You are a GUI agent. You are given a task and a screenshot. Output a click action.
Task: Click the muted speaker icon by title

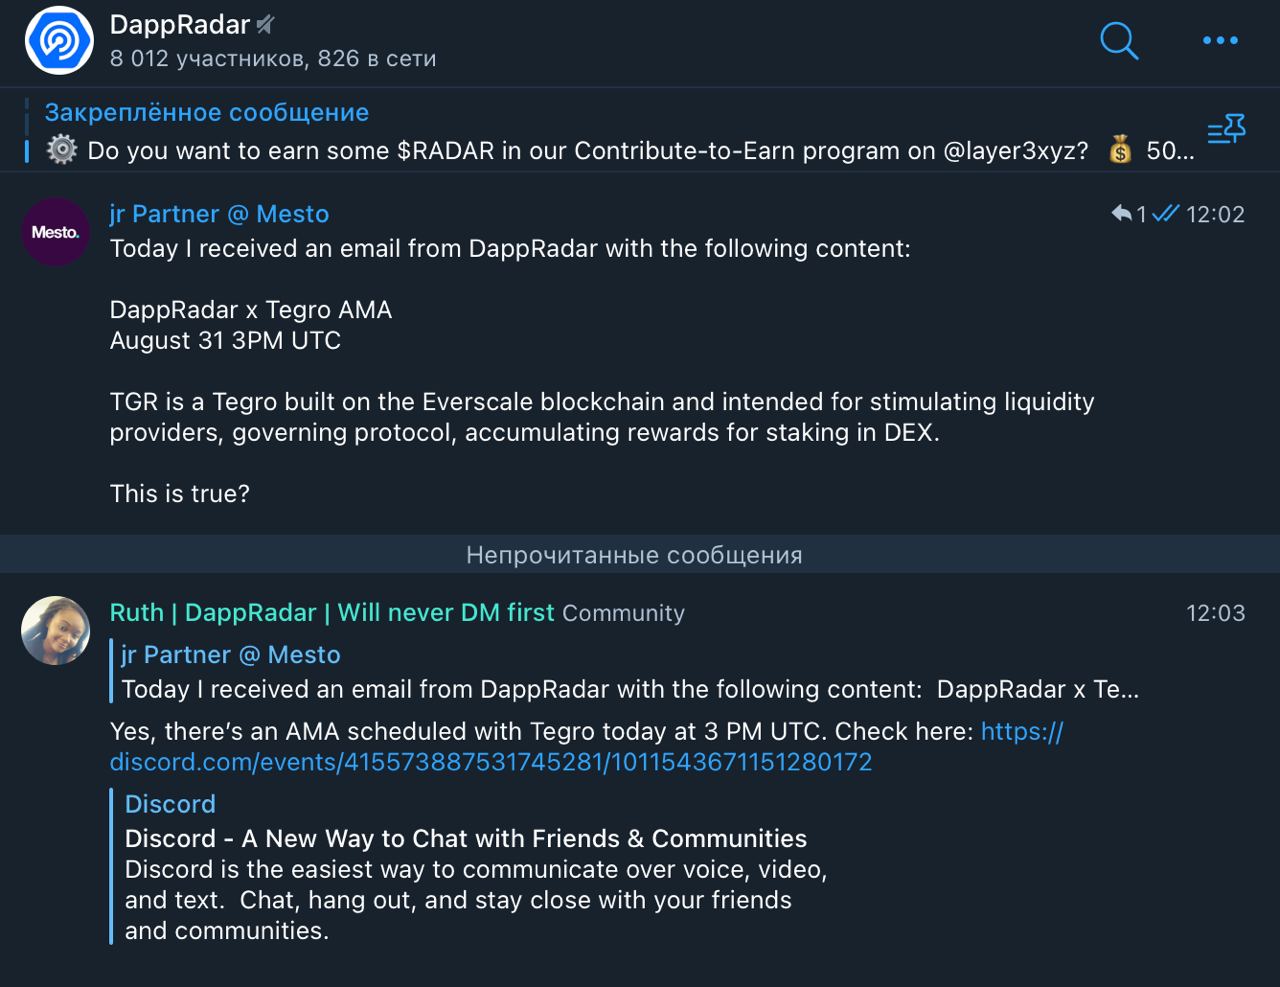coord(265,25)
